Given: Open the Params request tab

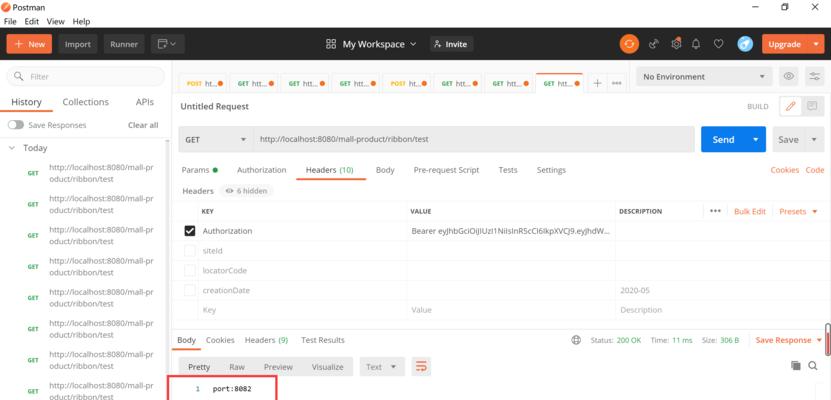Looking at the screenshot, I should (x=199, y=170).
